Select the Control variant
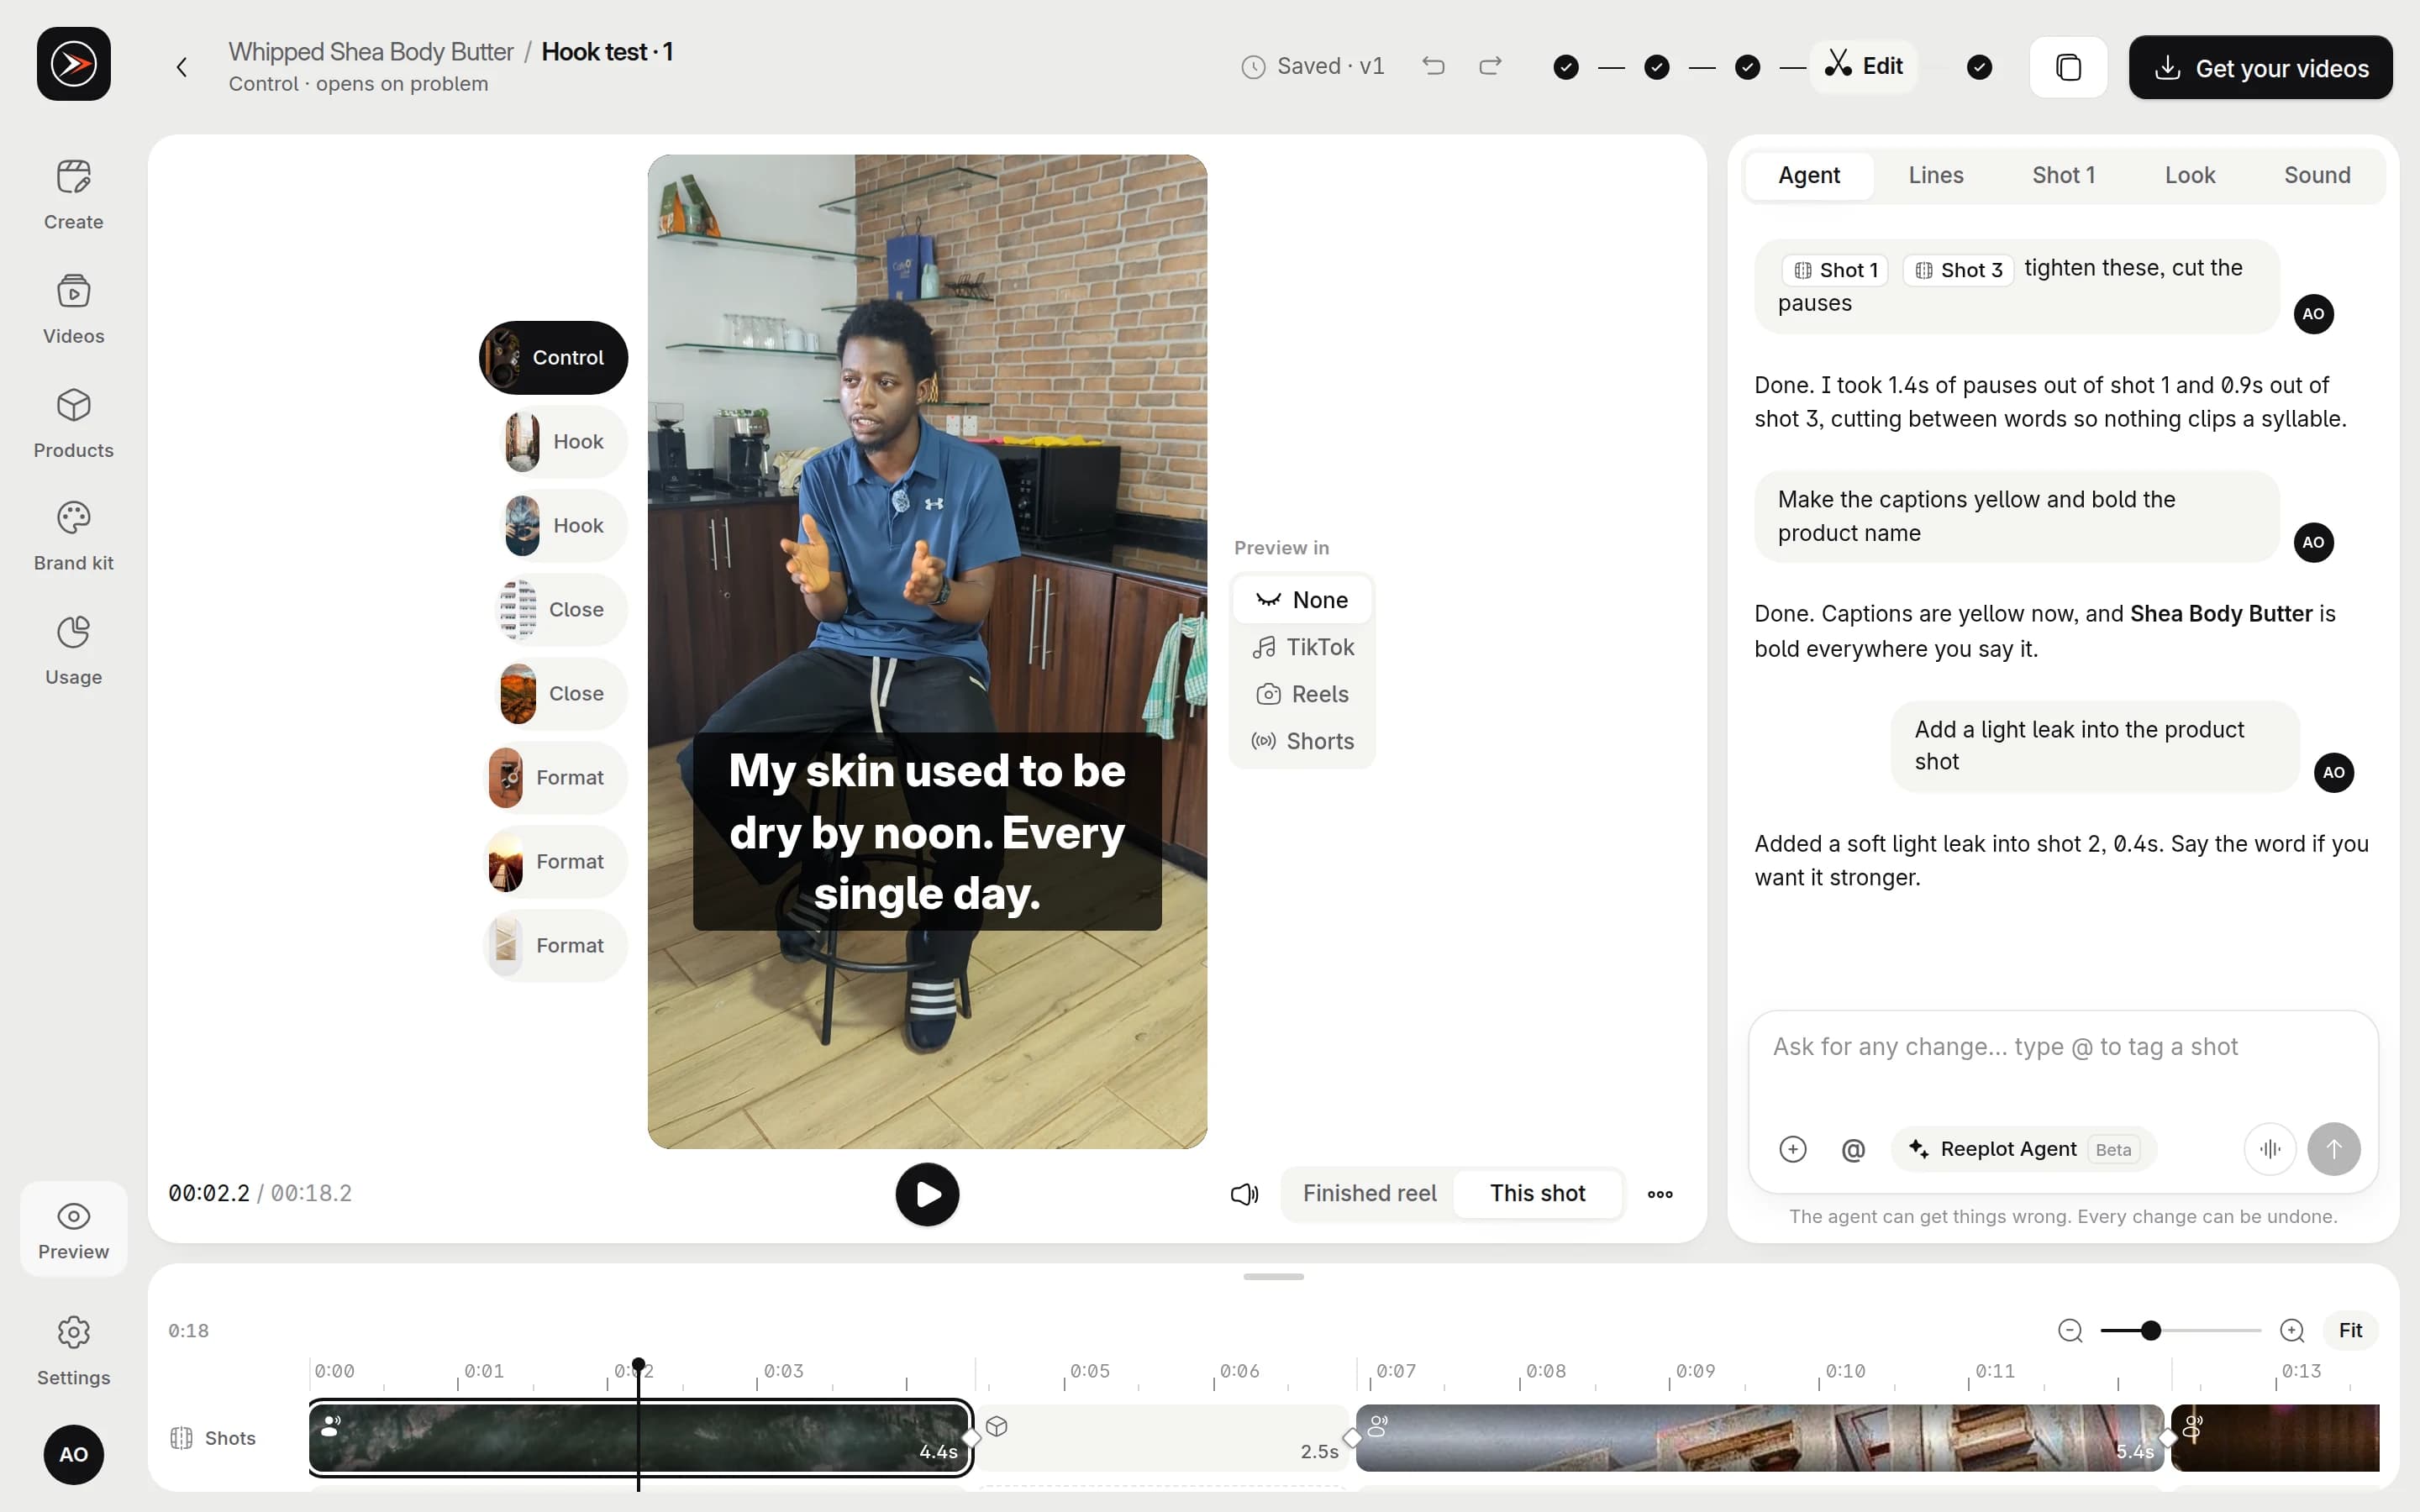2420x1512 pixels. point(553,357)
